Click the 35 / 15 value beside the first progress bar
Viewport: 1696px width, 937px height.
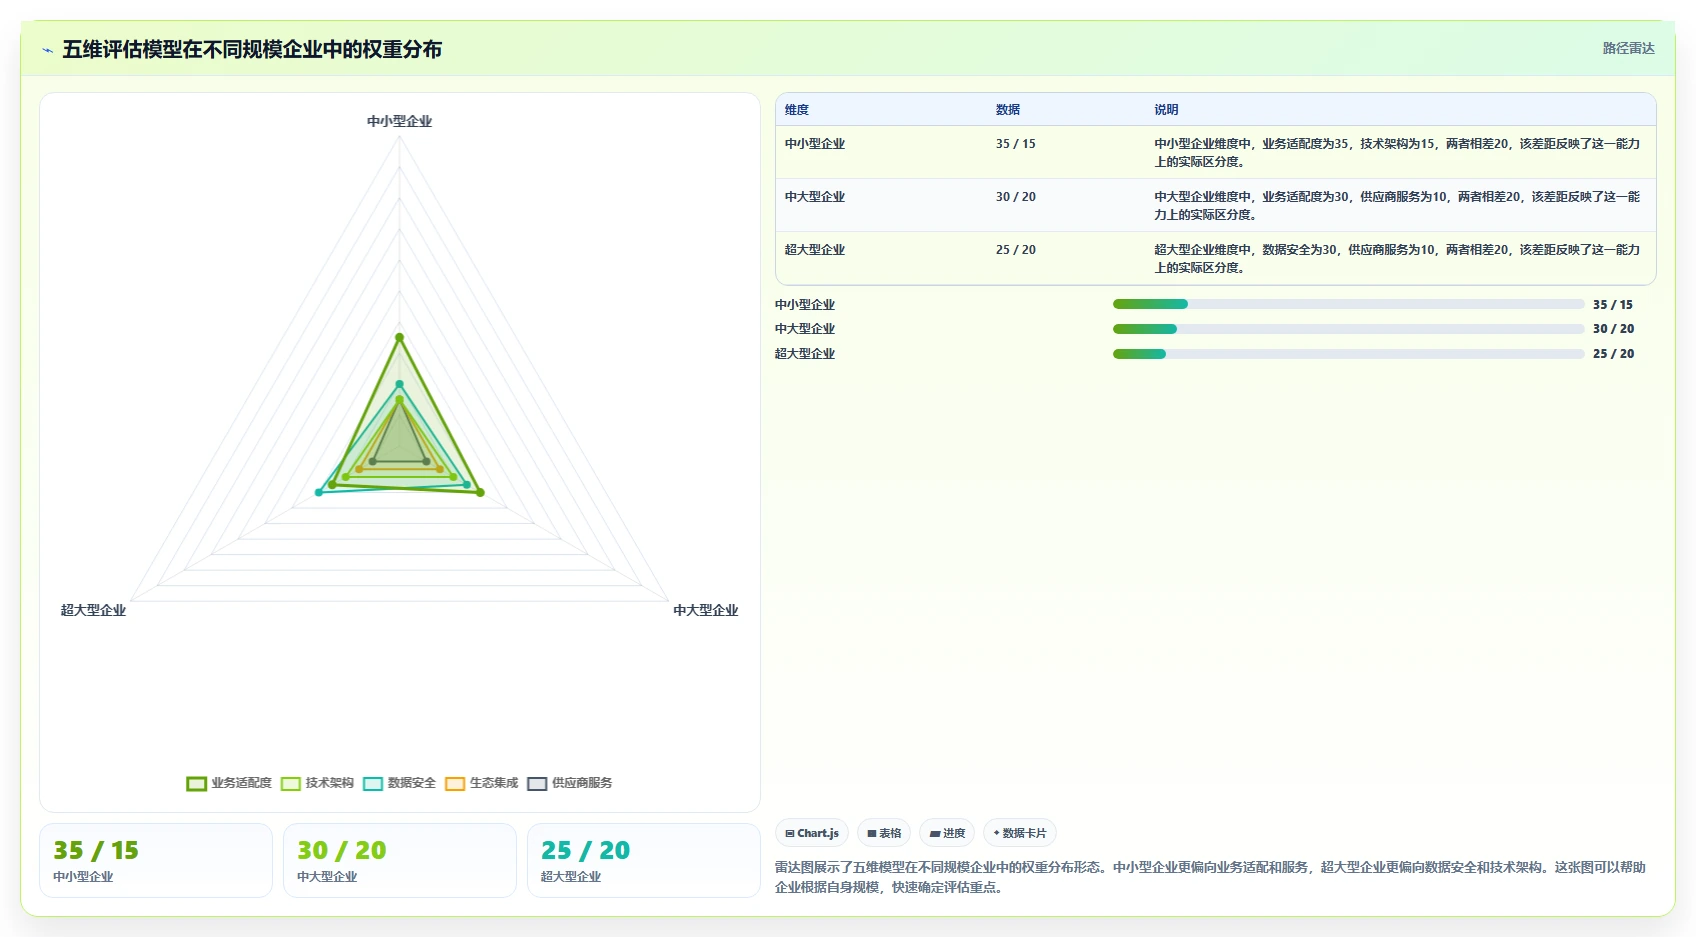(x=1613, y=305)
